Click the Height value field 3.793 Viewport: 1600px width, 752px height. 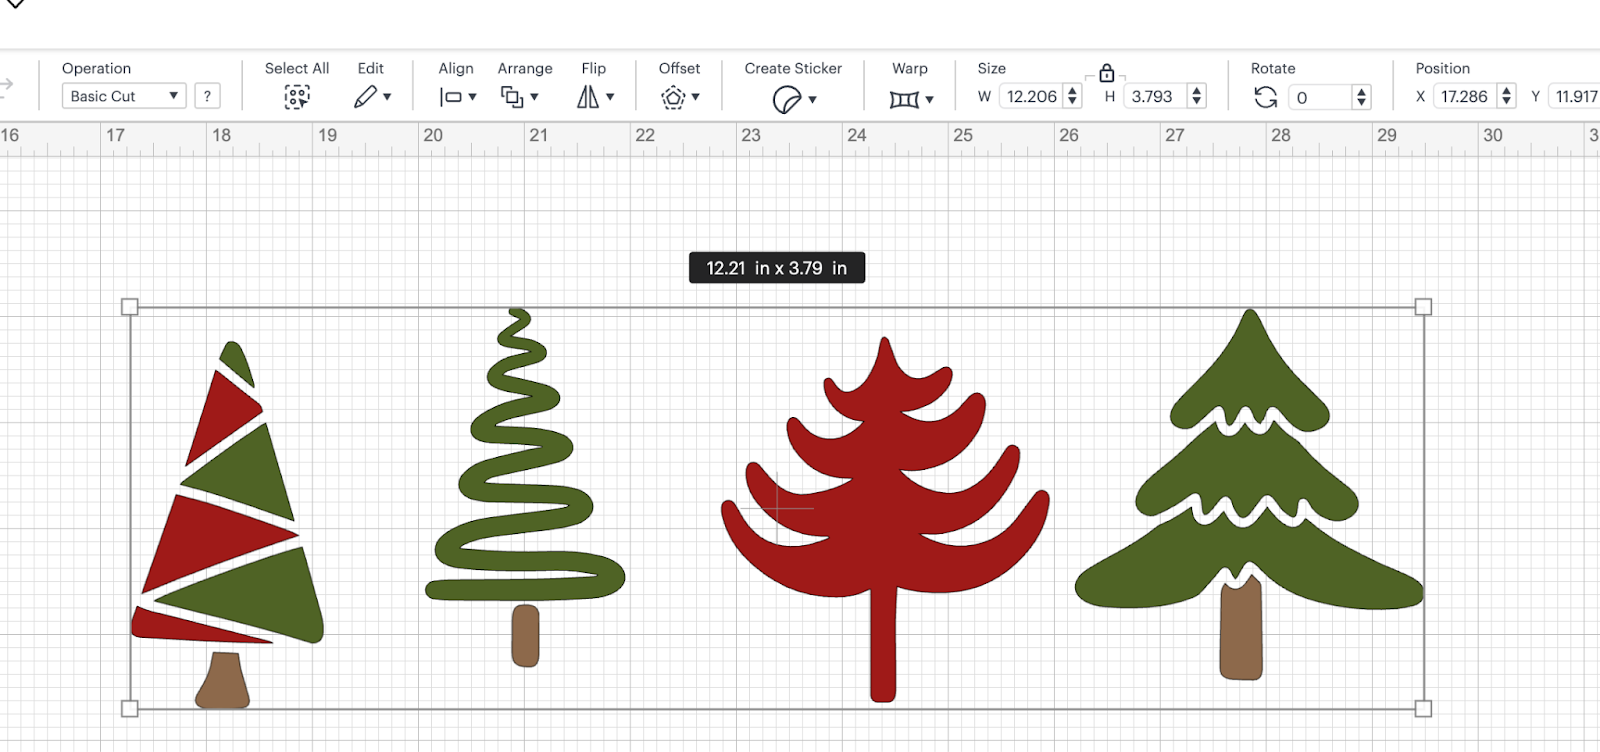tap(1153, 96)
